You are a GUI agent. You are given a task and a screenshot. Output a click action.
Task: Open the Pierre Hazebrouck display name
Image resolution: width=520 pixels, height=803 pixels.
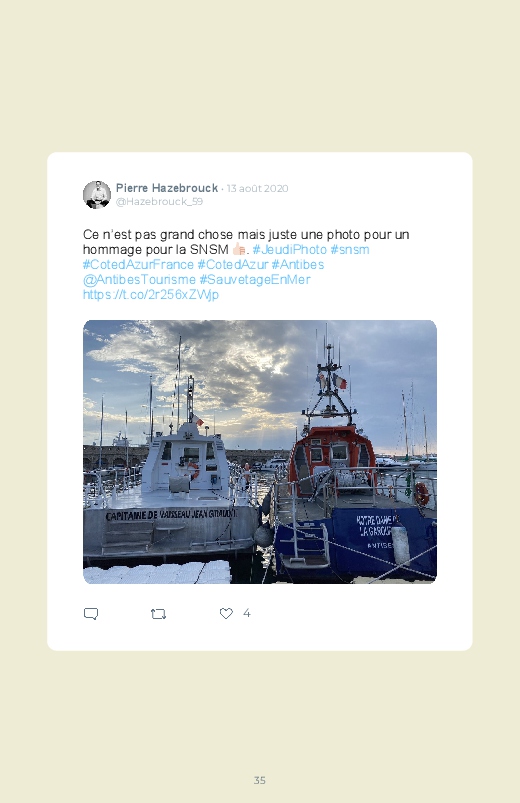pyautogui.click(x=167, y=188)
